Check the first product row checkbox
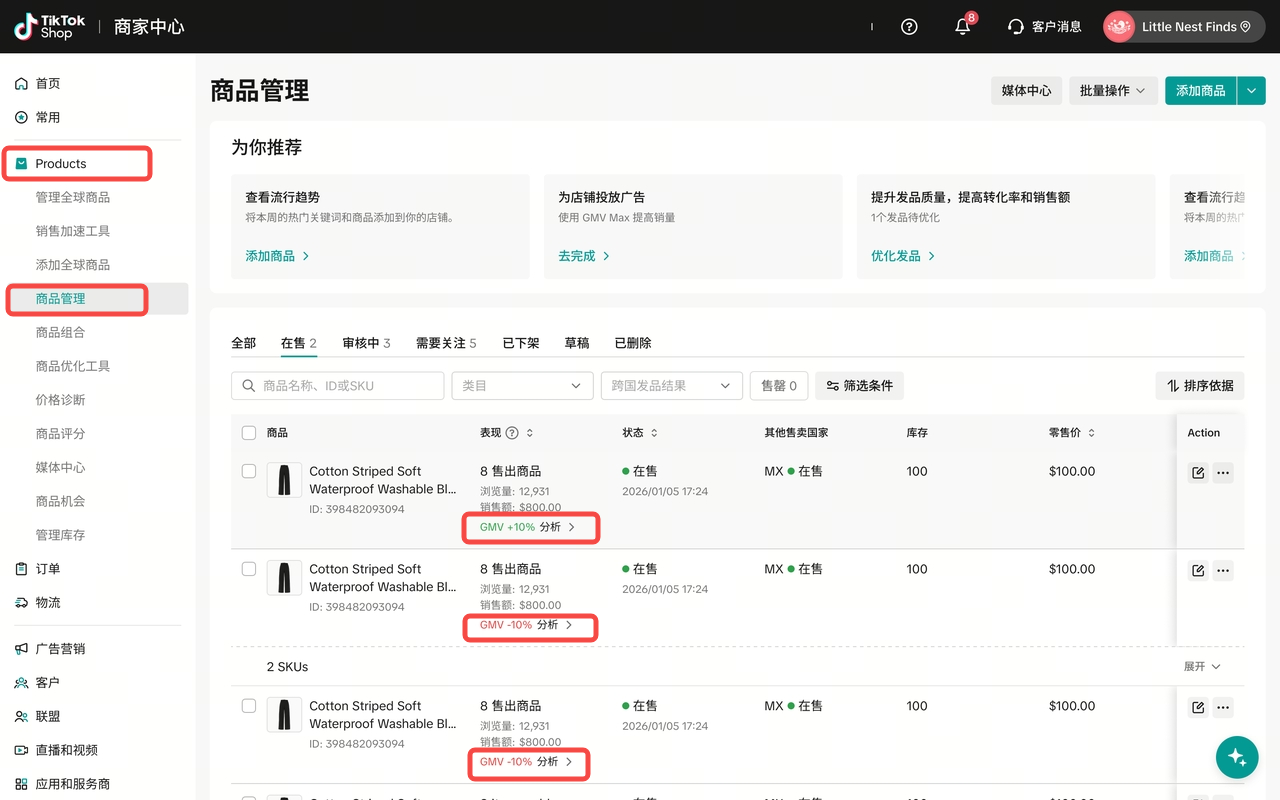The image size is (1280, 800). pos(249,471)
